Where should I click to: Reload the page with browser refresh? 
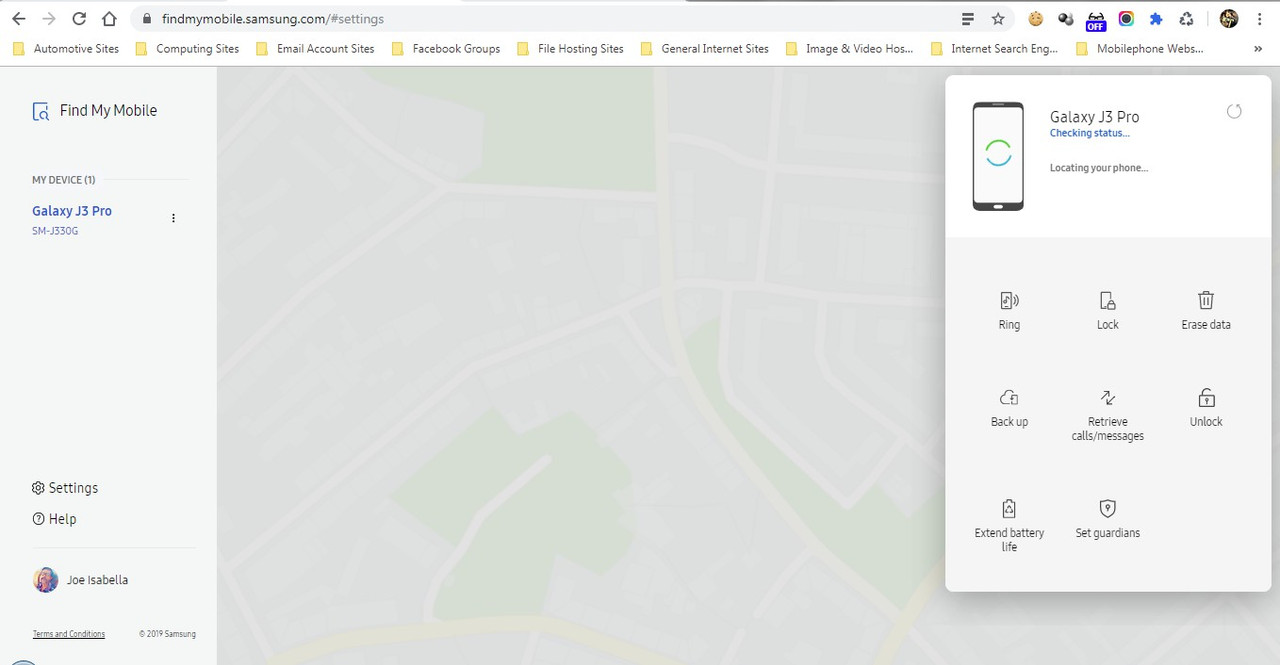(79, 19)
